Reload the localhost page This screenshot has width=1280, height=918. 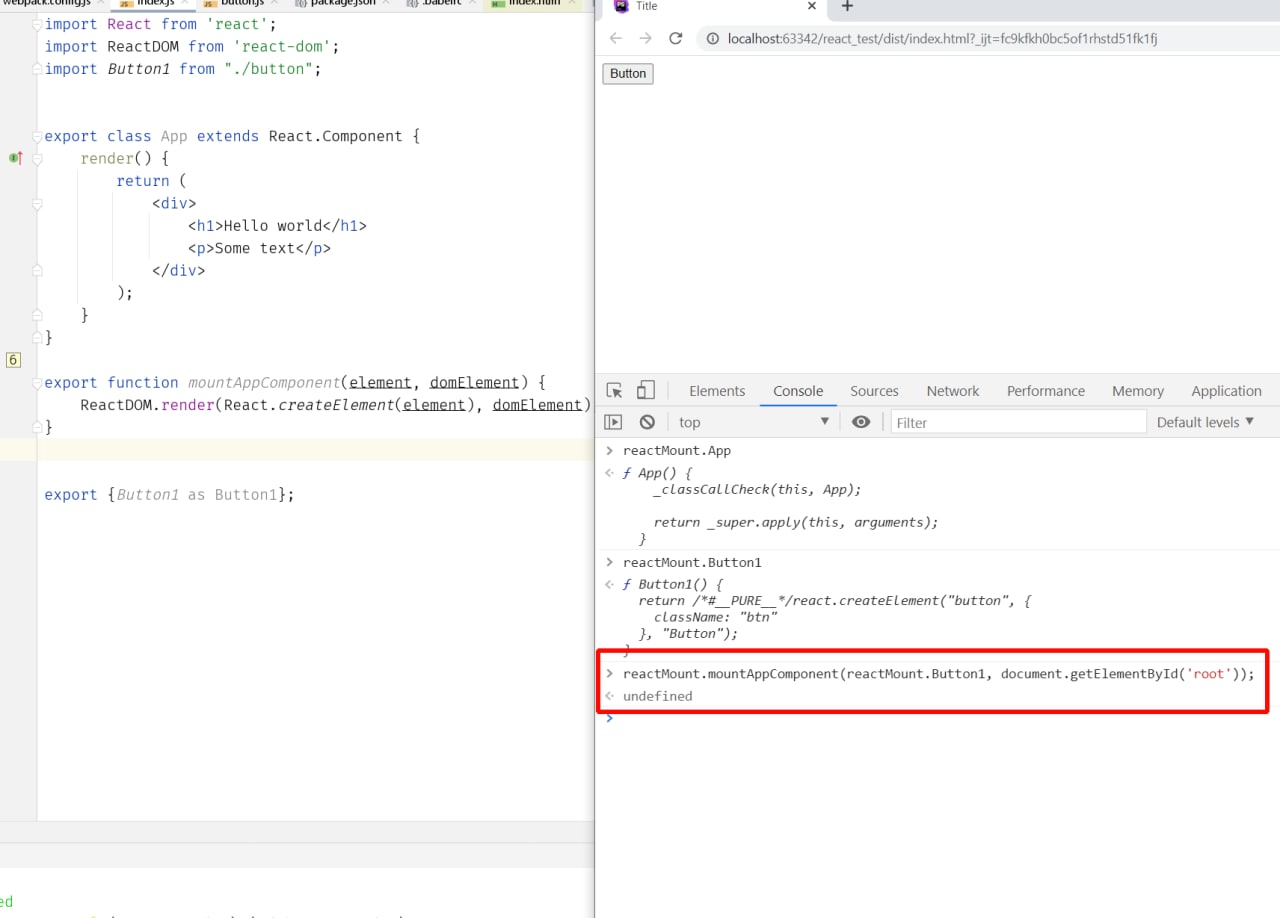pos(675,38)
